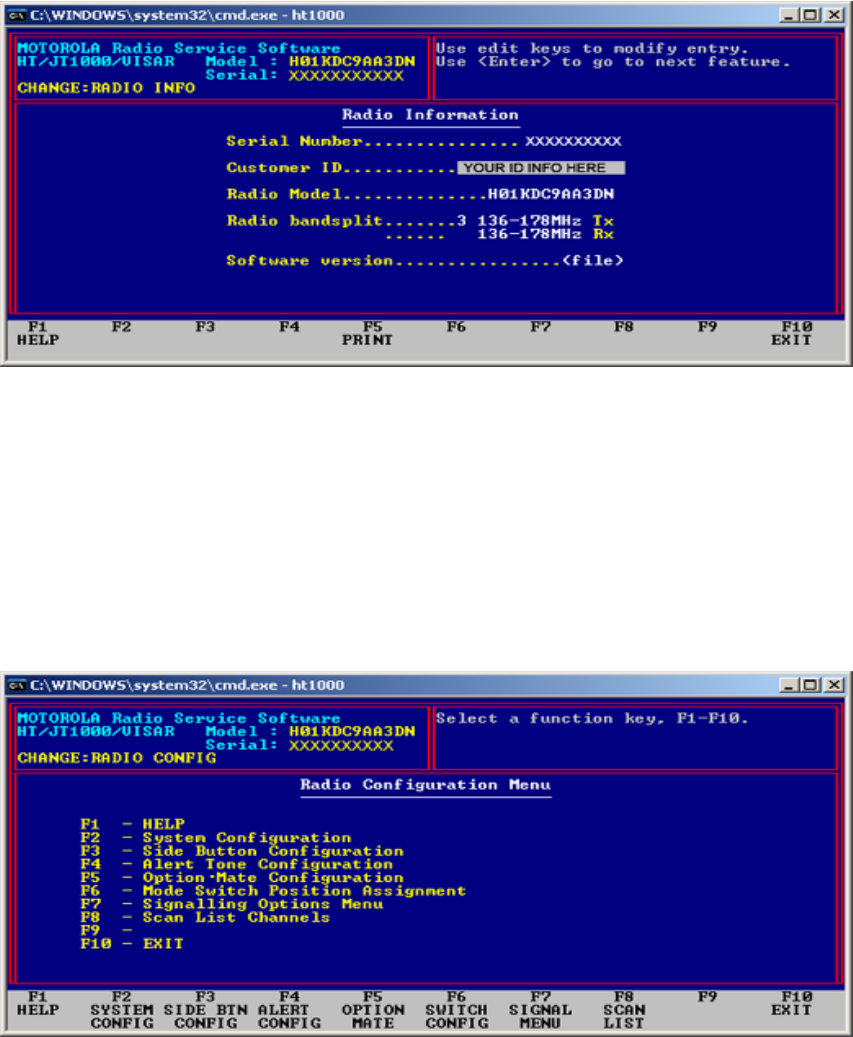This screenshot has height=1037, width=853.
Task: Click the Customer ID field in Radio Information window
Action: [541, 167]
